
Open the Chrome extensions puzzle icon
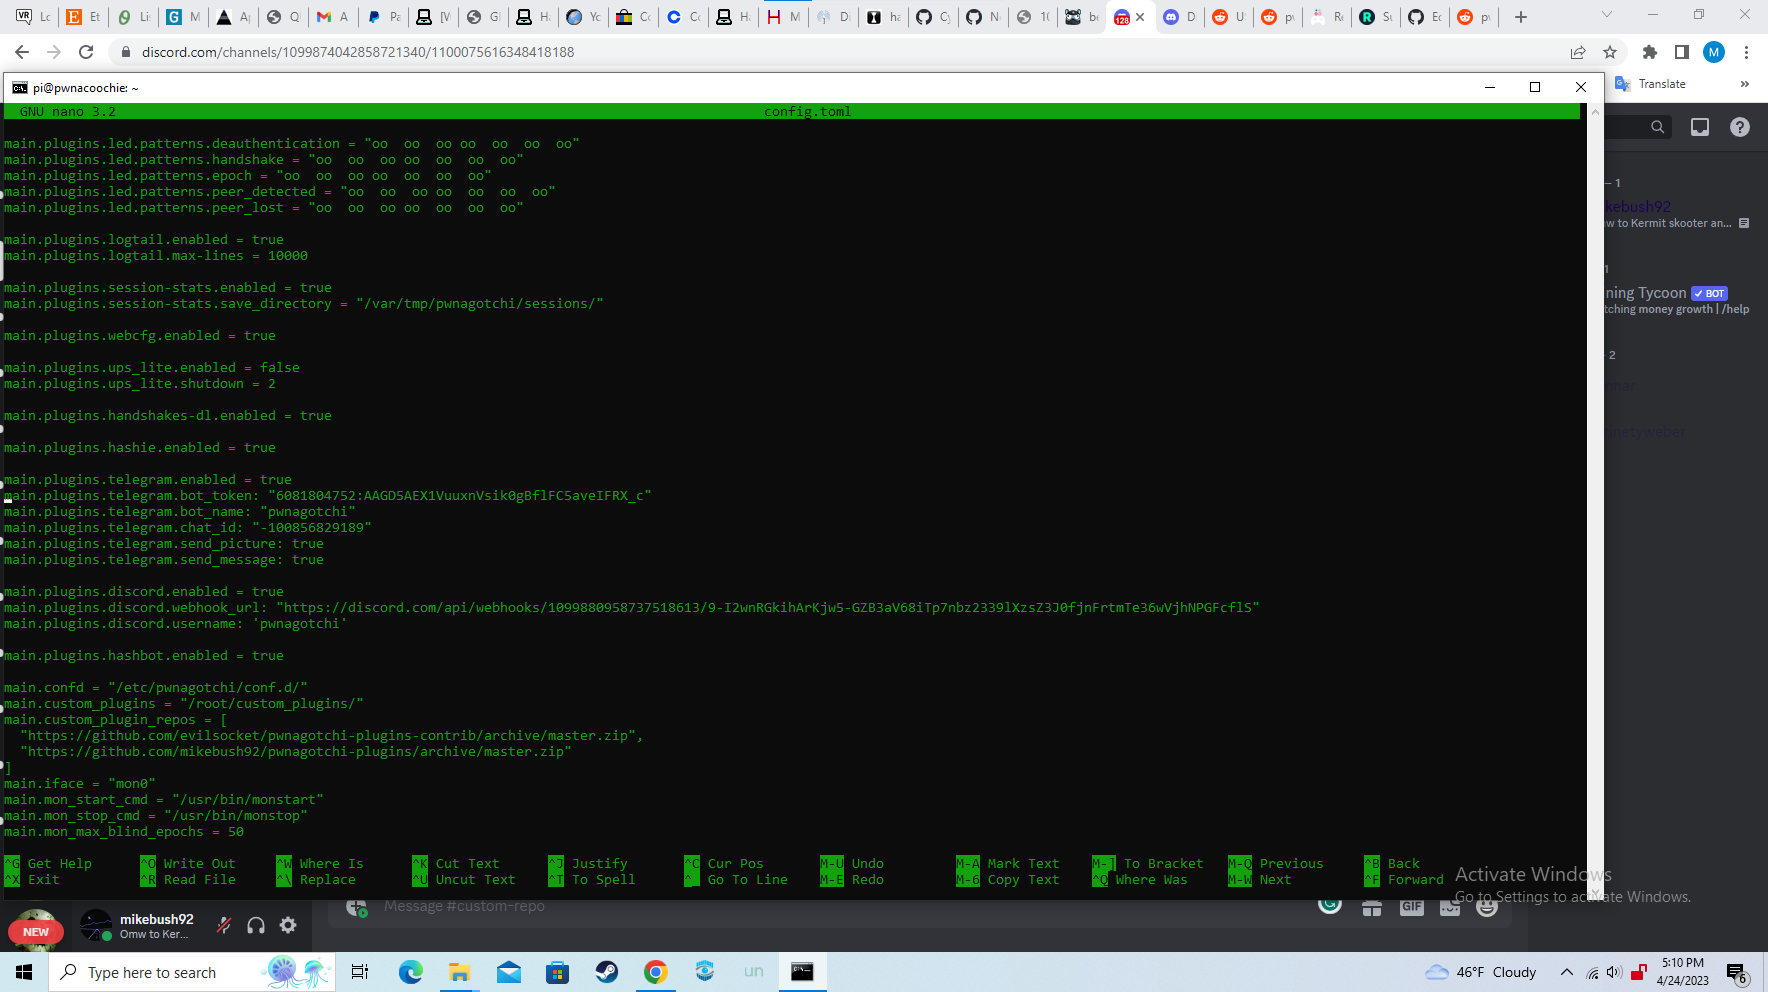tap(1651, 52)
